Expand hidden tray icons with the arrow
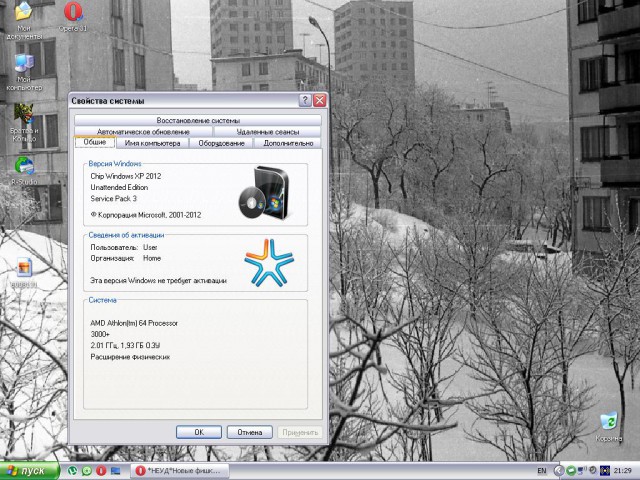Viewport: 640px width, 480px height. click(x=559, y=471)
